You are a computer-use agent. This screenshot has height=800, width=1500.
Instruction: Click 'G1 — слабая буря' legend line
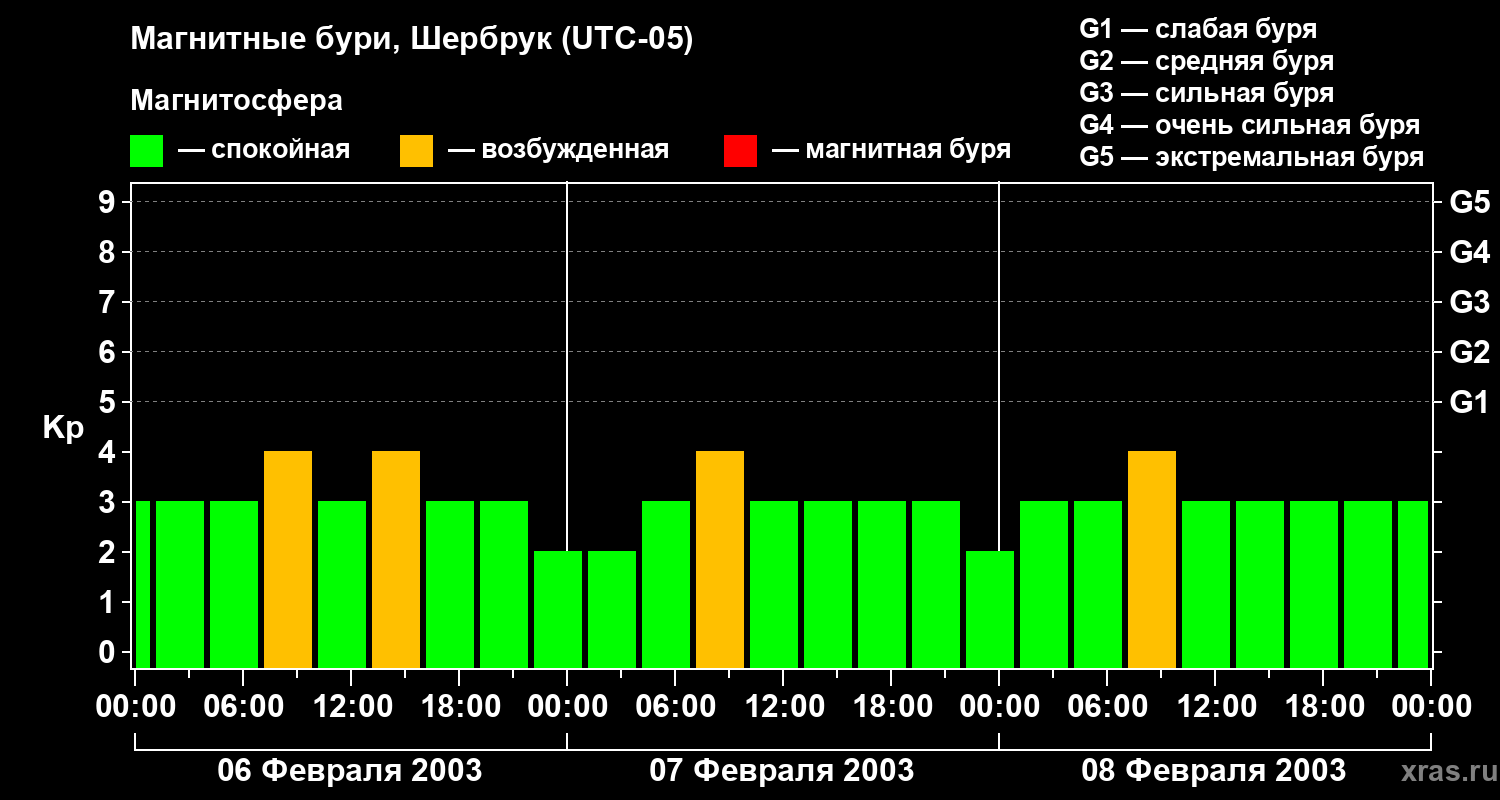click(1198, 29)
